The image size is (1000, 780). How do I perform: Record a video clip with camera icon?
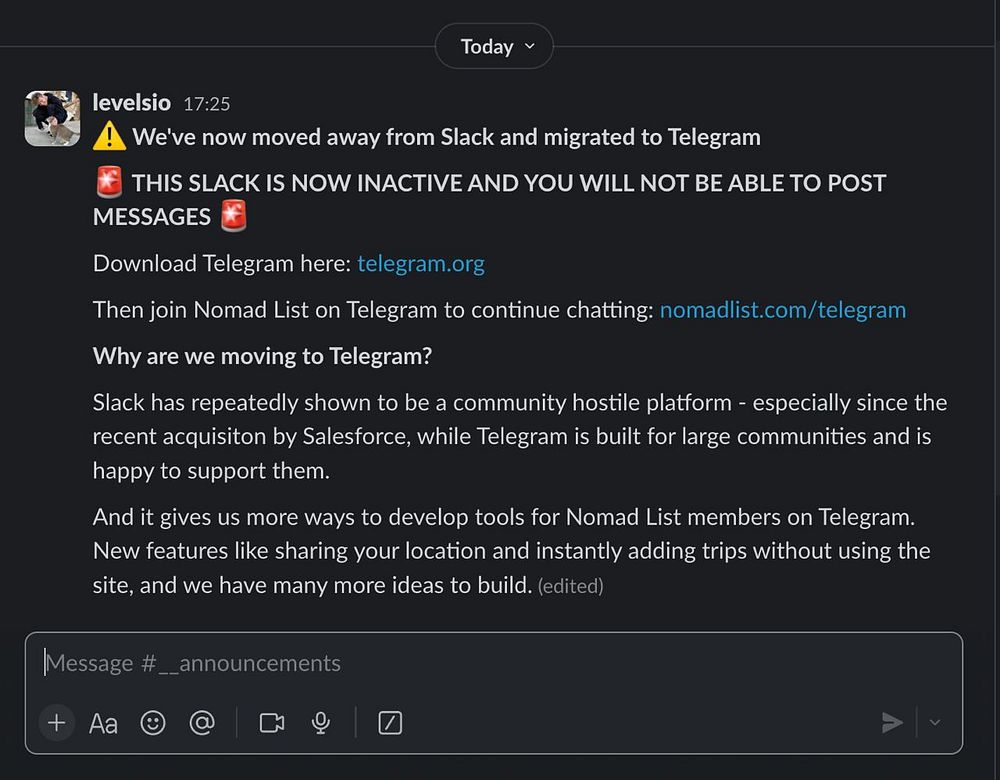(272, 722)
